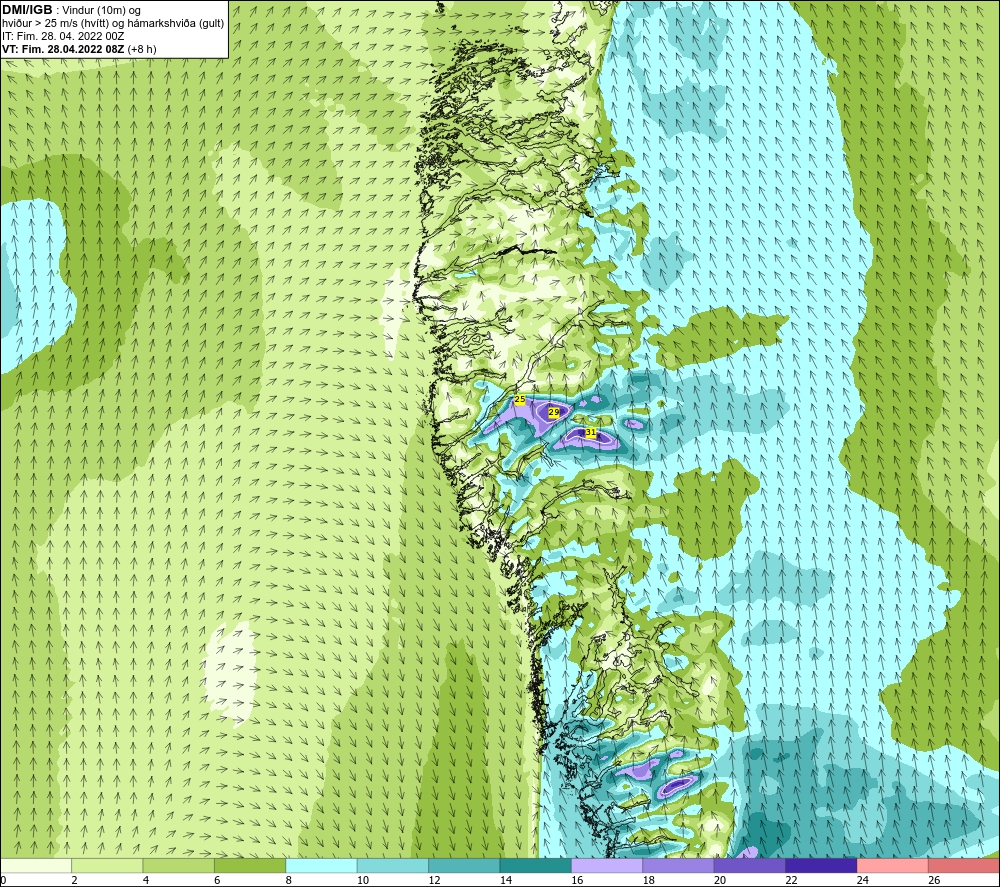Click the 0–2 m/s pale color swatch
Screen dimensions: 1000x887
point(36,865)
